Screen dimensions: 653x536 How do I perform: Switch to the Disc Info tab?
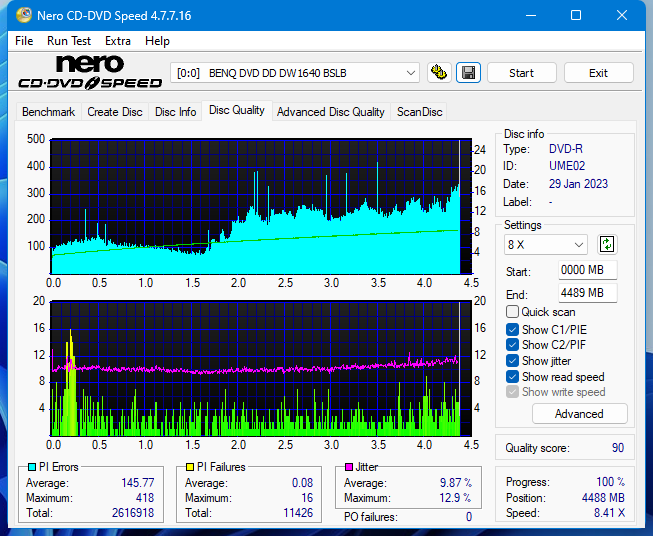175,112
